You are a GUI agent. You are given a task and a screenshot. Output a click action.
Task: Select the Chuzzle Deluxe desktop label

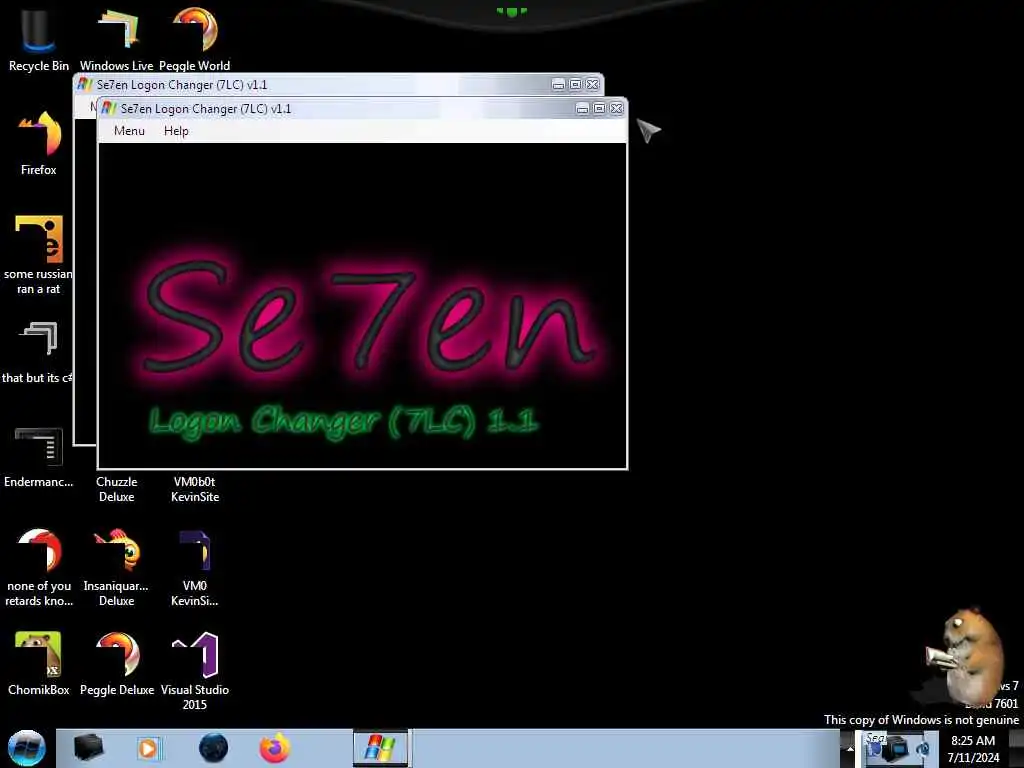116,489
